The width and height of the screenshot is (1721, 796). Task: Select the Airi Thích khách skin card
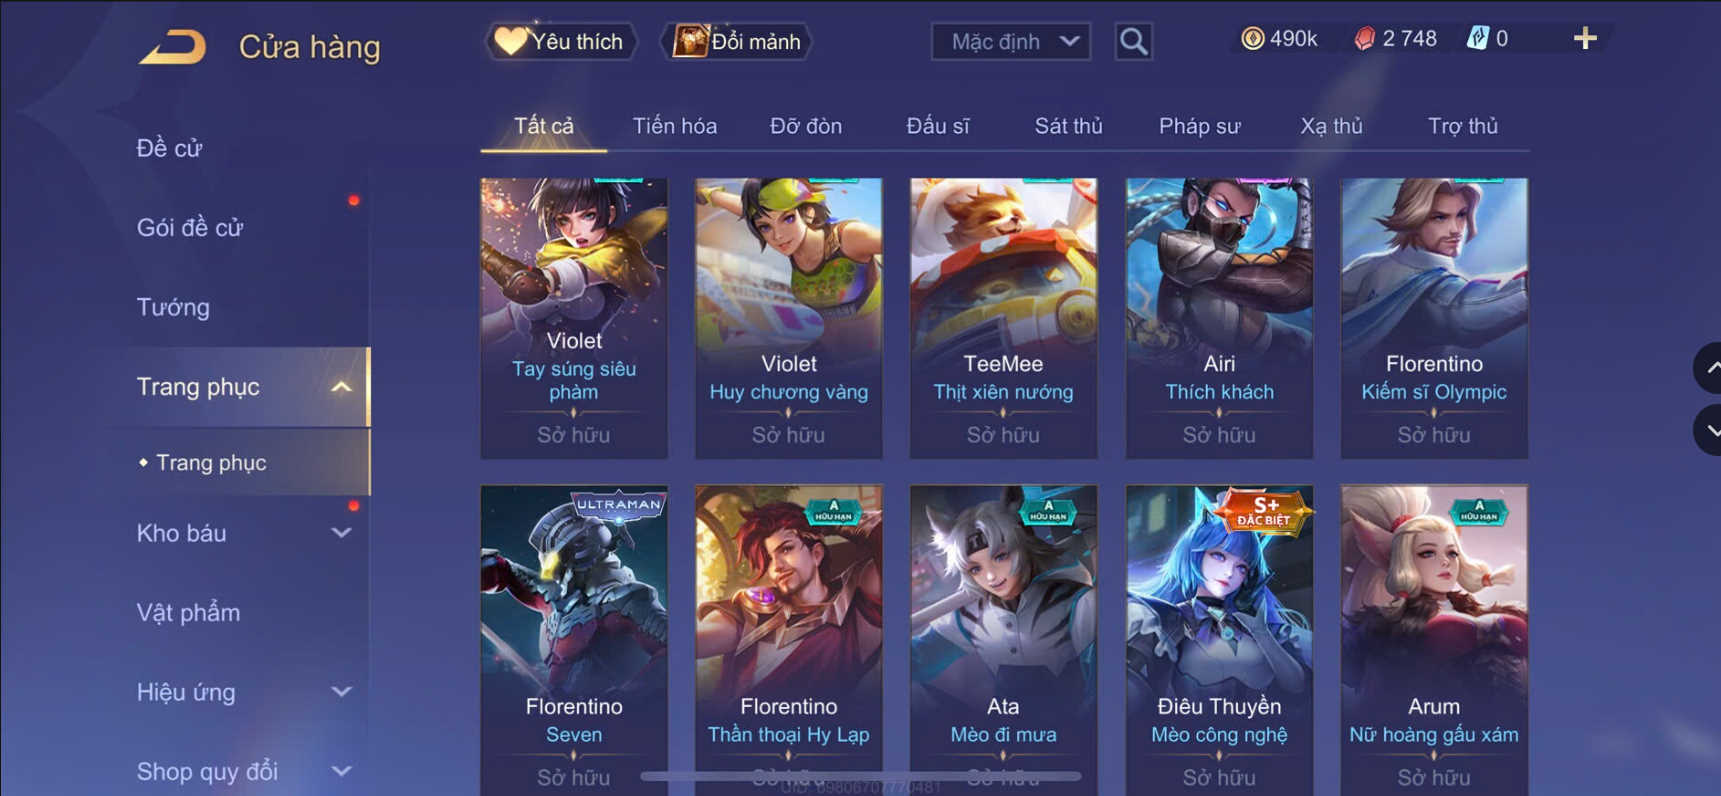coord(1219,318)
